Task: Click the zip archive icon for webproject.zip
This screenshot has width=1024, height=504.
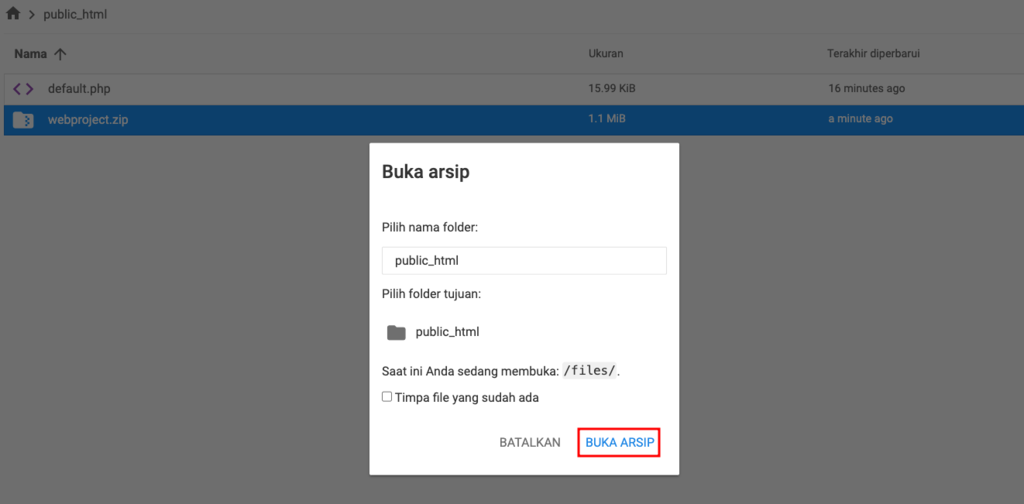Action: tap(24, 119)
